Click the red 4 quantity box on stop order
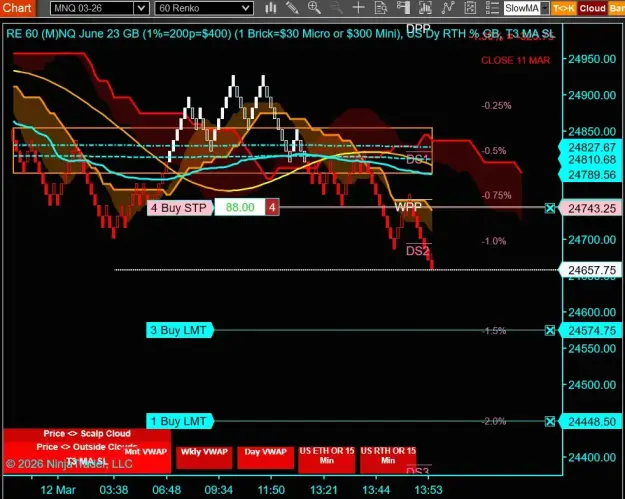This screenshot has width=625, height=499. point(272,208)
